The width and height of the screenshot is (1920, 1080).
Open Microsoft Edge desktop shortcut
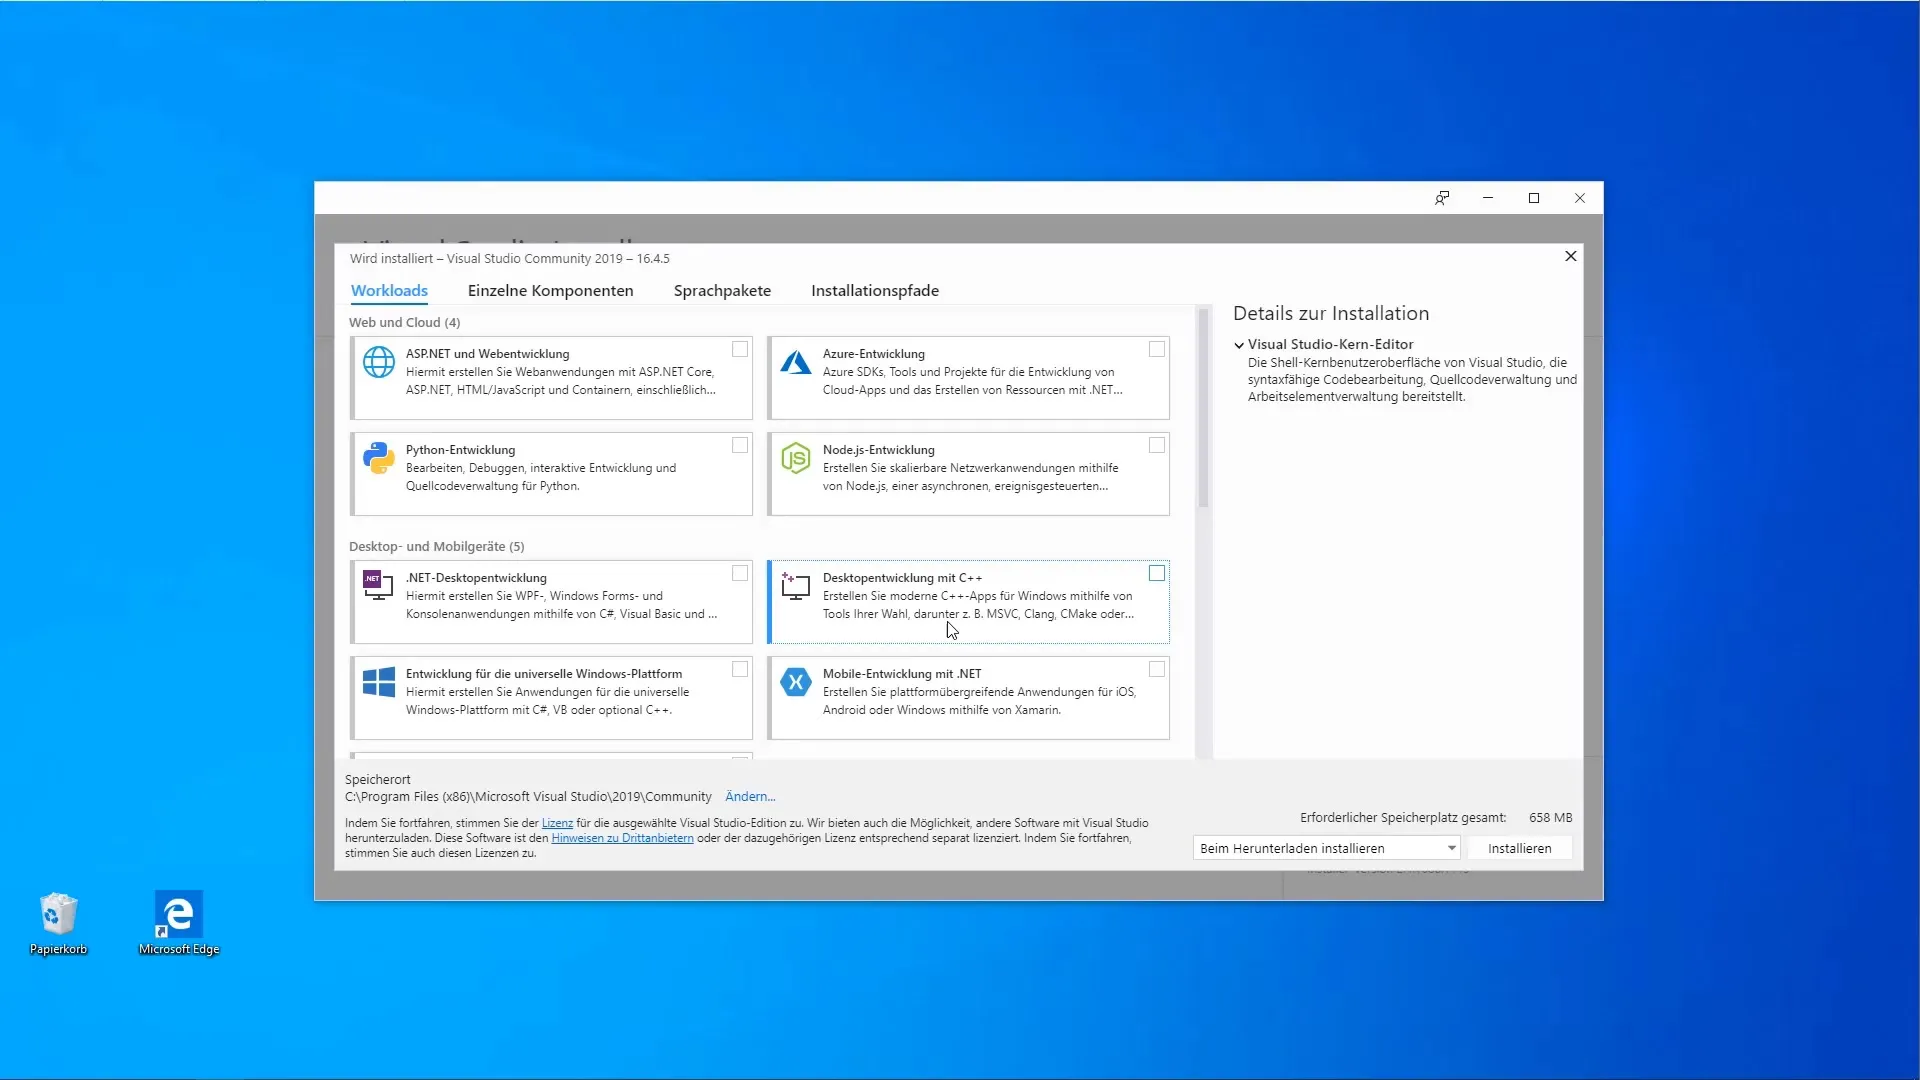tap(179, 924)
